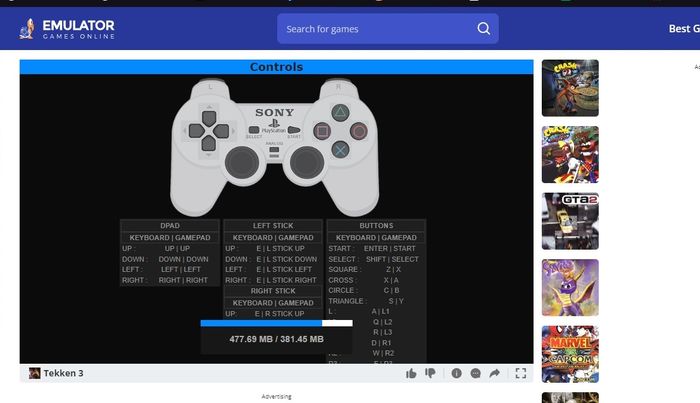700x403 pixels.
Task: Click the E | L STICK LEFT row
Action: coord(273,270)
